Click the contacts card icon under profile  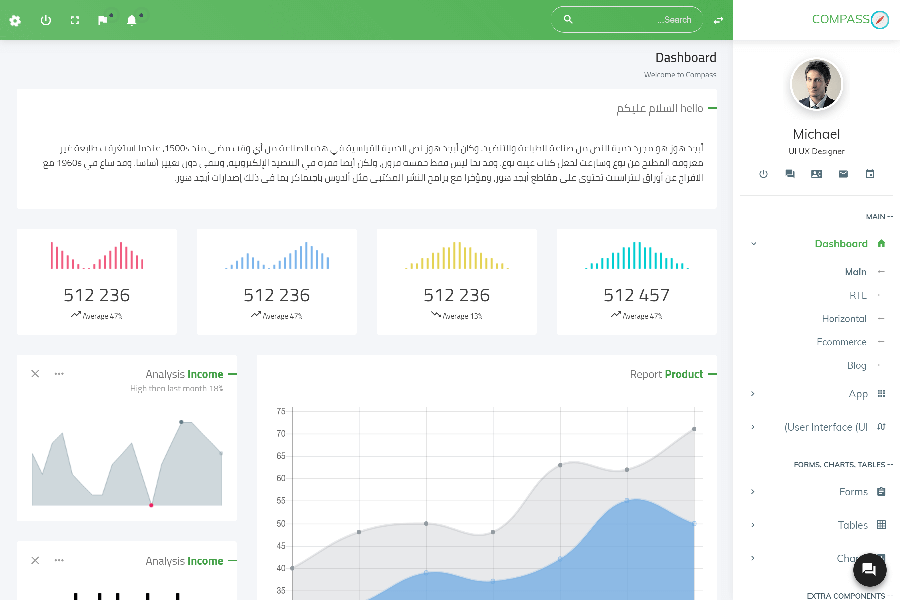[816, 174]
